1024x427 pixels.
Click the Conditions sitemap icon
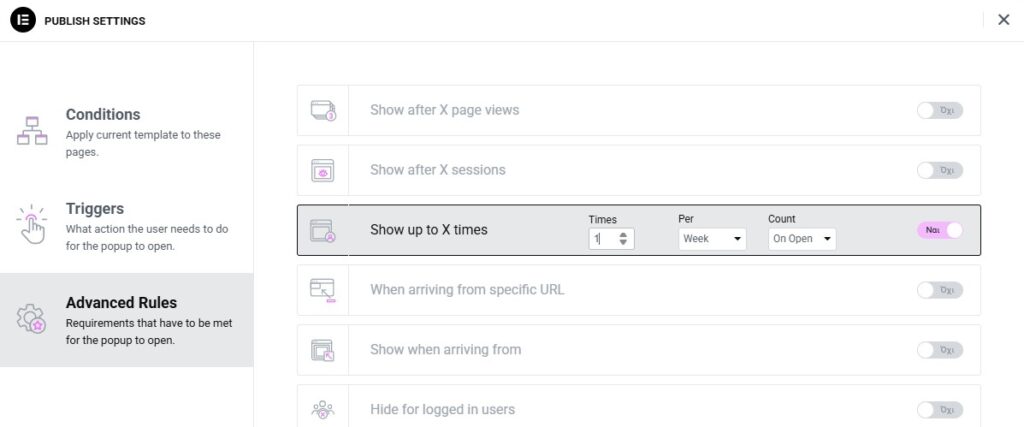[32, 131]
